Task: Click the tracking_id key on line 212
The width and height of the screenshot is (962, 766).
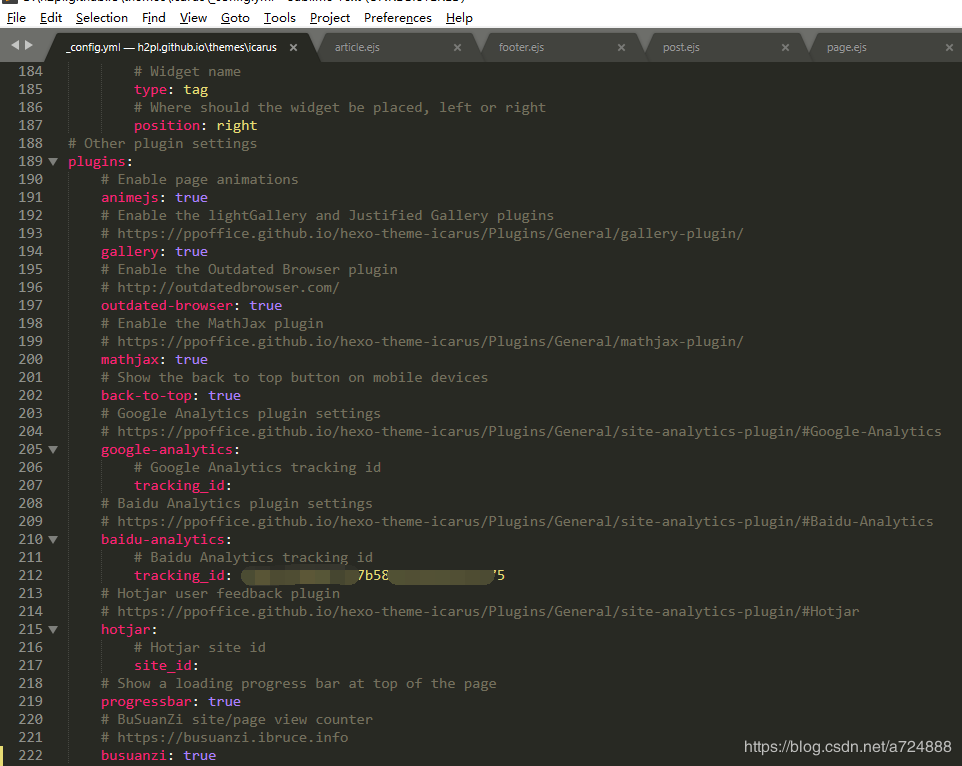Action: click(180, 575)
